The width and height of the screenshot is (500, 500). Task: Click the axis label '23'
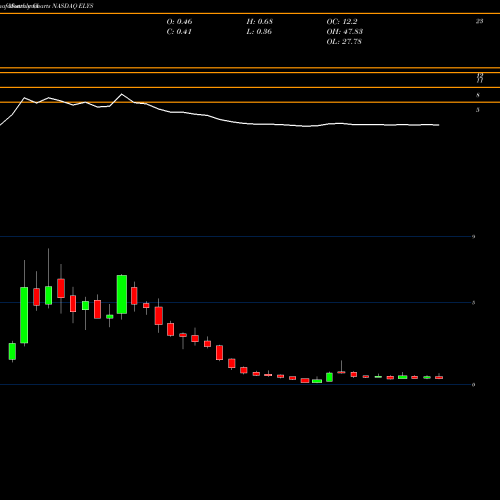coord(479,21)
